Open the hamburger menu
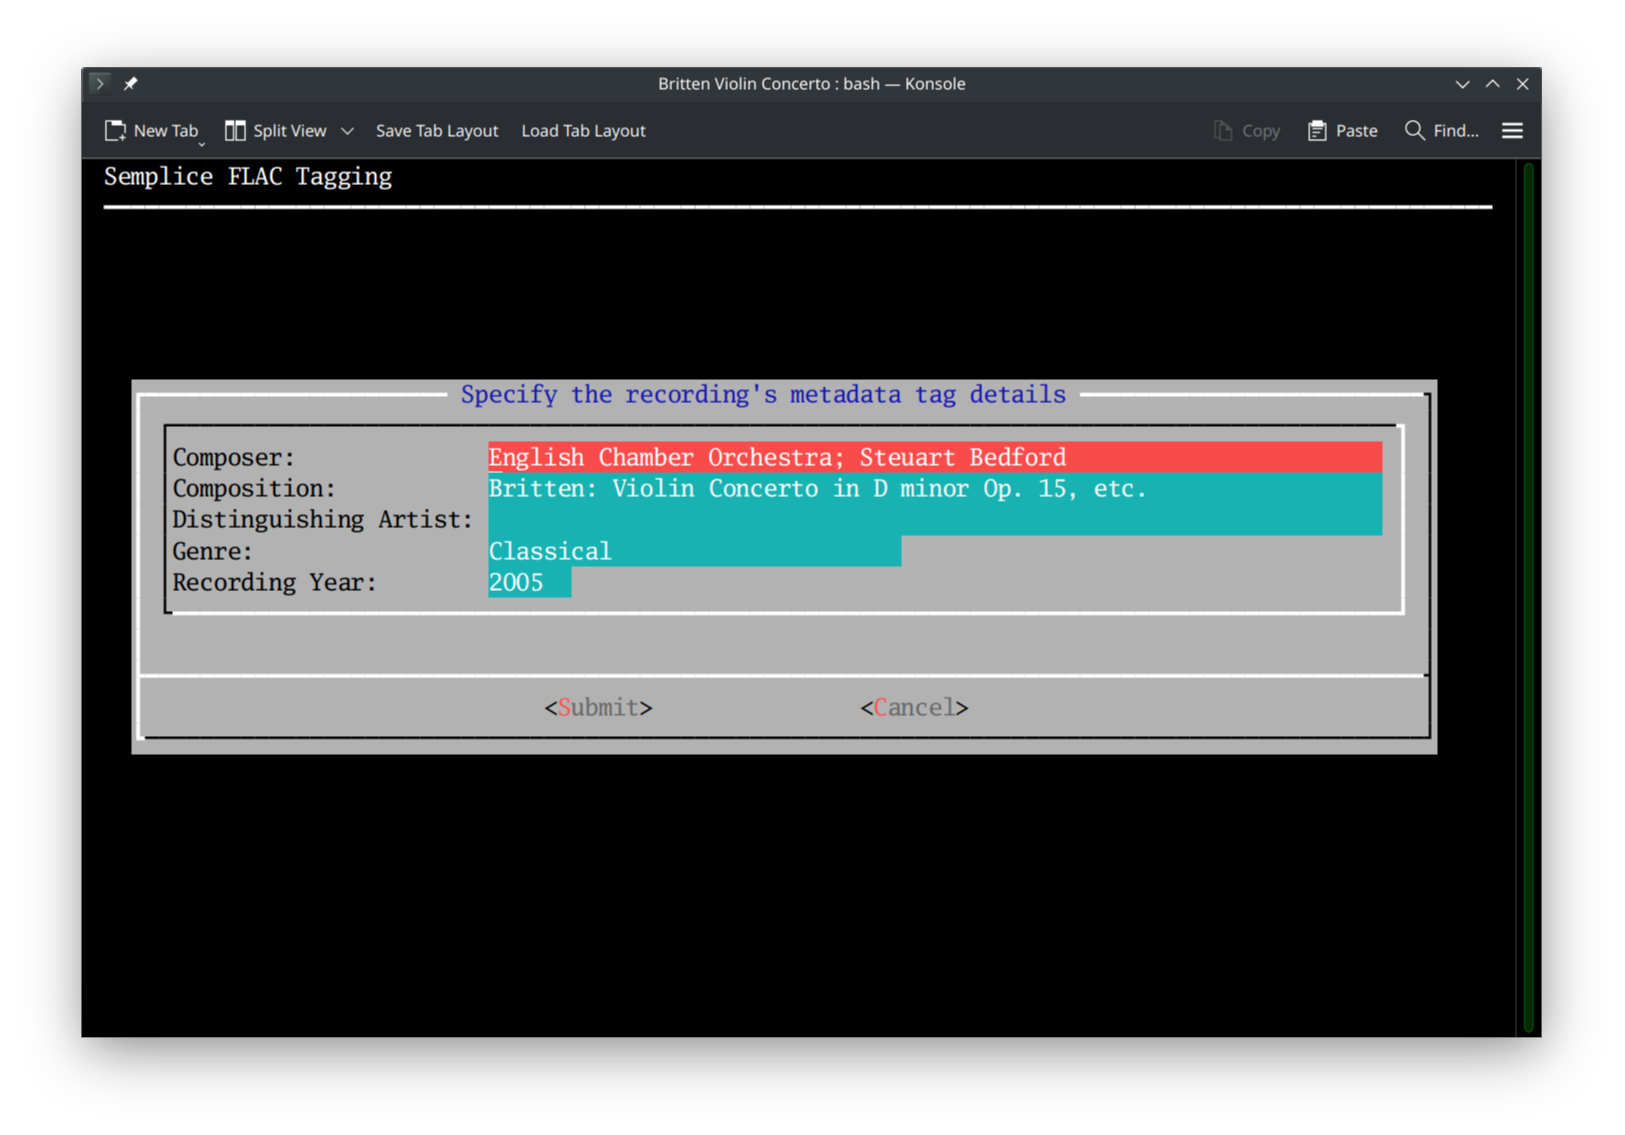Viewport: 1625px width, 1135px height. point(1512,130)
